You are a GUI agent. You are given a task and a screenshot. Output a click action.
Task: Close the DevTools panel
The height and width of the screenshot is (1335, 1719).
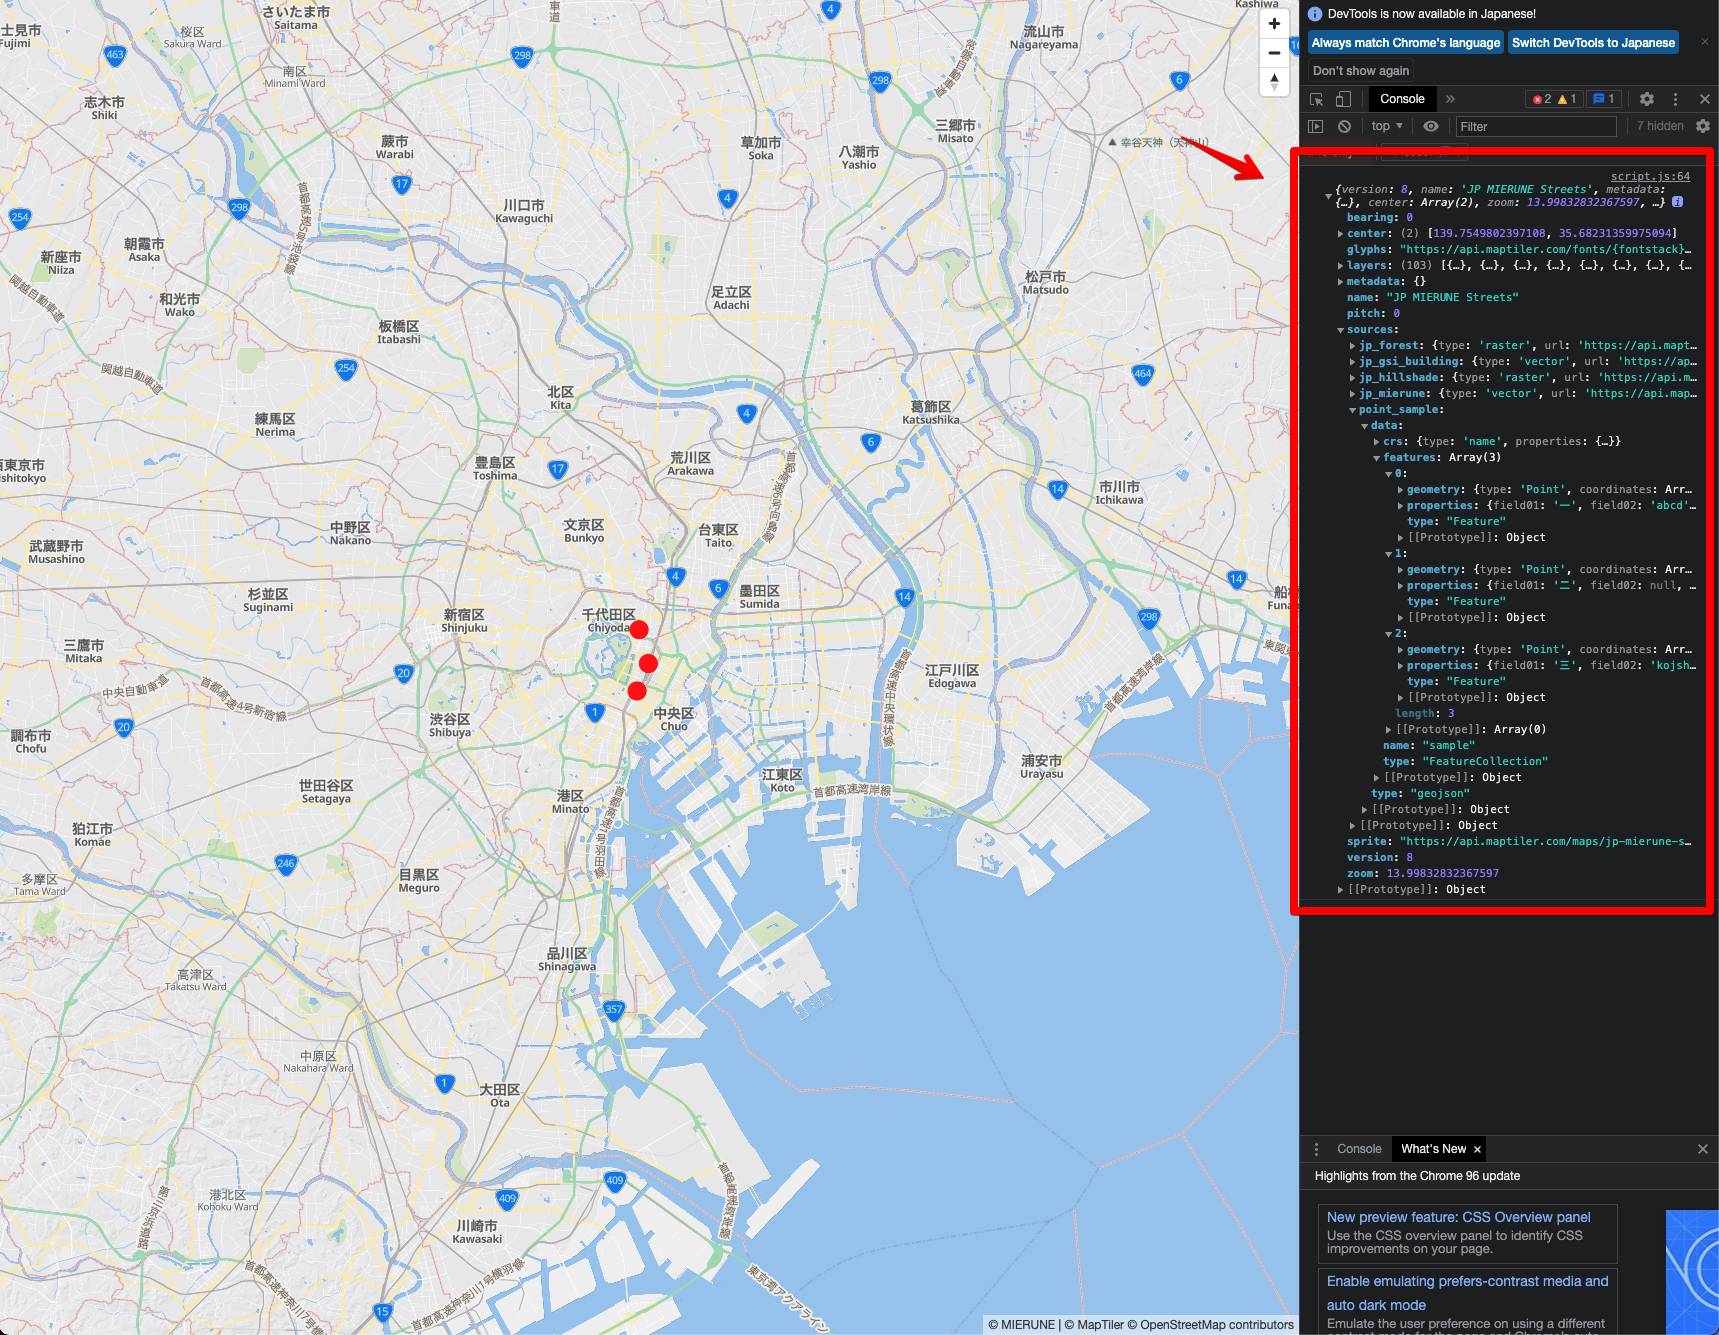tap(1705, 99)
